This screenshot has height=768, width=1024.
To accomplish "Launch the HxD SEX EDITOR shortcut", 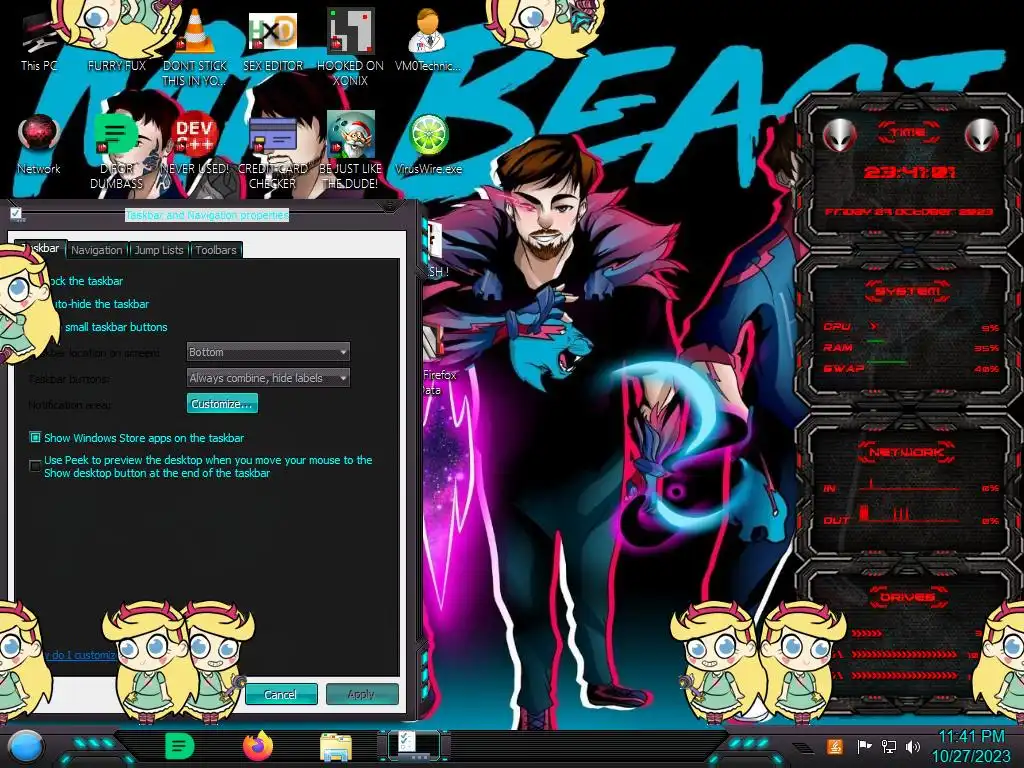I will click(272, 40).
